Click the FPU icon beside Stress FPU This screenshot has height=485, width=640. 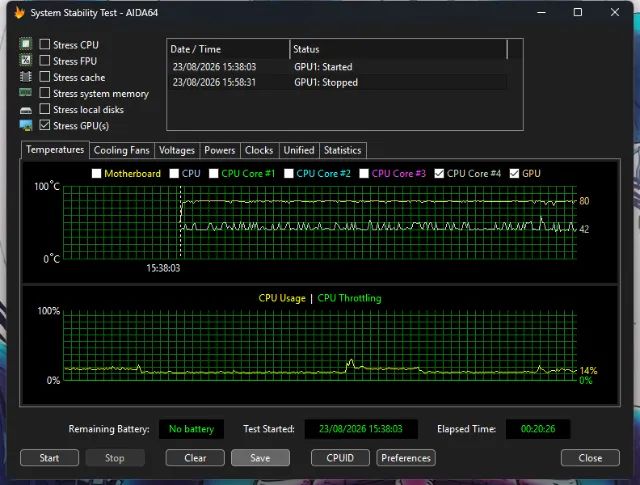coord(26,60)
